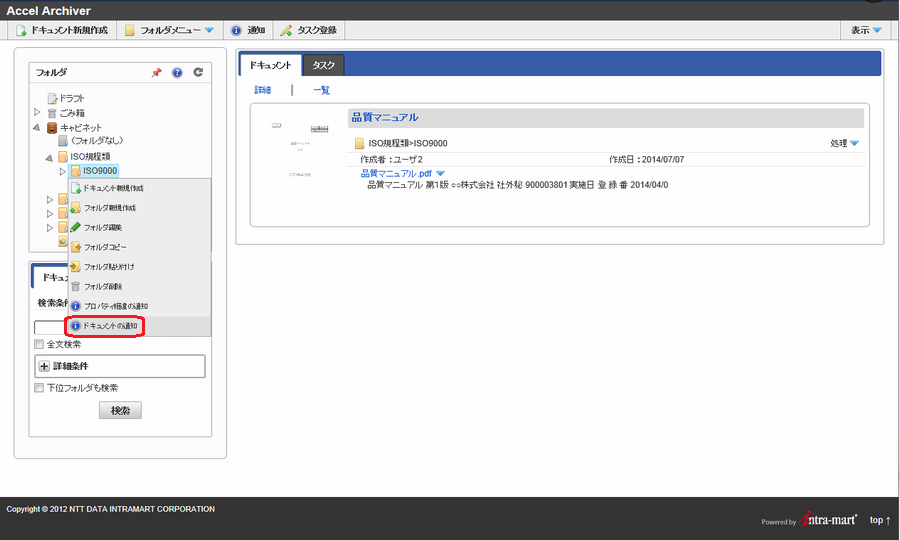The width and height of the screenshot is (900, 540).
Task: Click フォルダコピー icon in context menu
Action: [x=76, y=247]
